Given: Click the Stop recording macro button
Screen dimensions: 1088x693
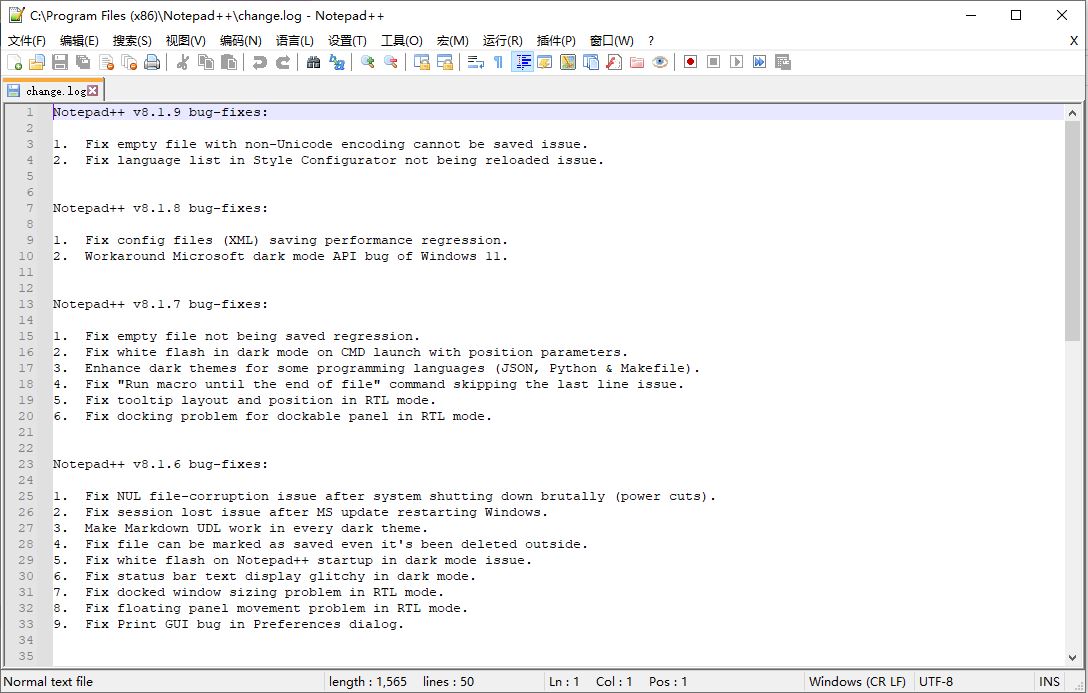Looking at the screenshot, I should (713, 62).
